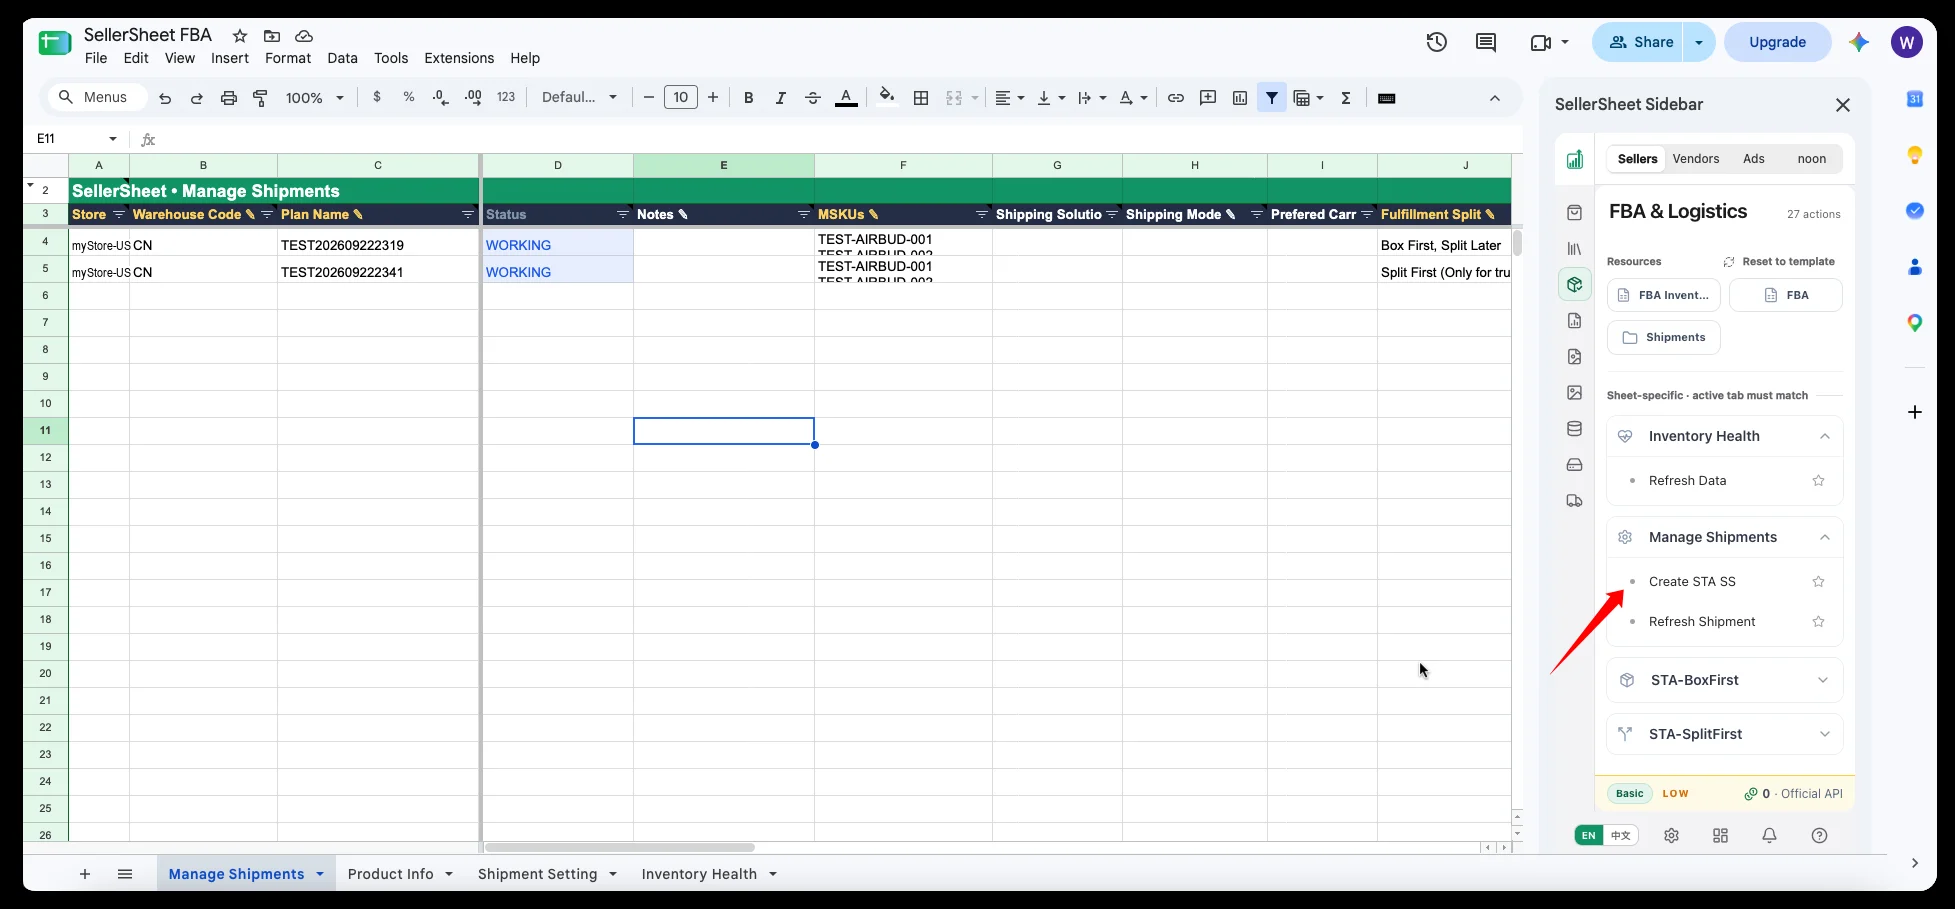This screenshot has width=1955, height=909.
Task: Open the Extensions menu
Action: coord(459,58)
